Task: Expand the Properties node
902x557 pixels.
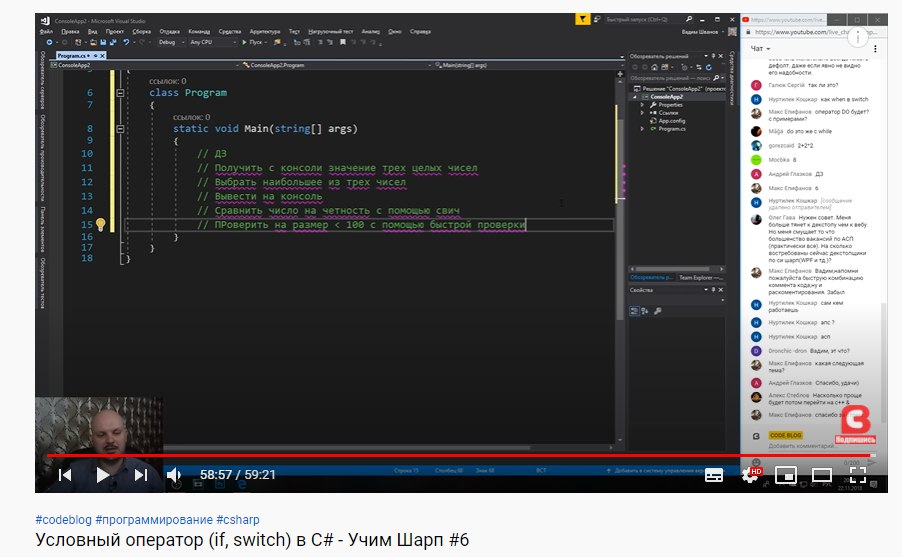Action: point(642,105)
